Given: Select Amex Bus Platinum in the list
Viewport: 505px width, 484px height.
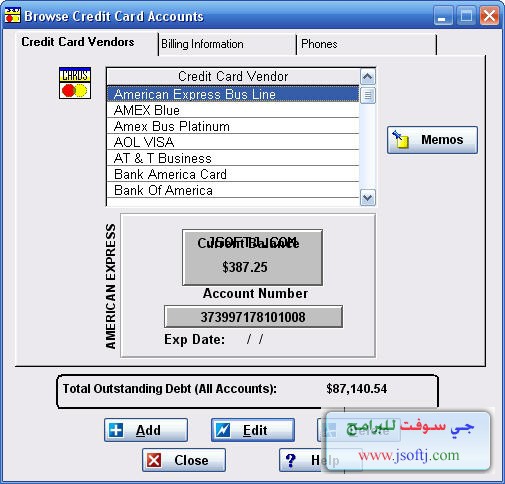Looking at the screenshot, I should [x=233, y=126].
